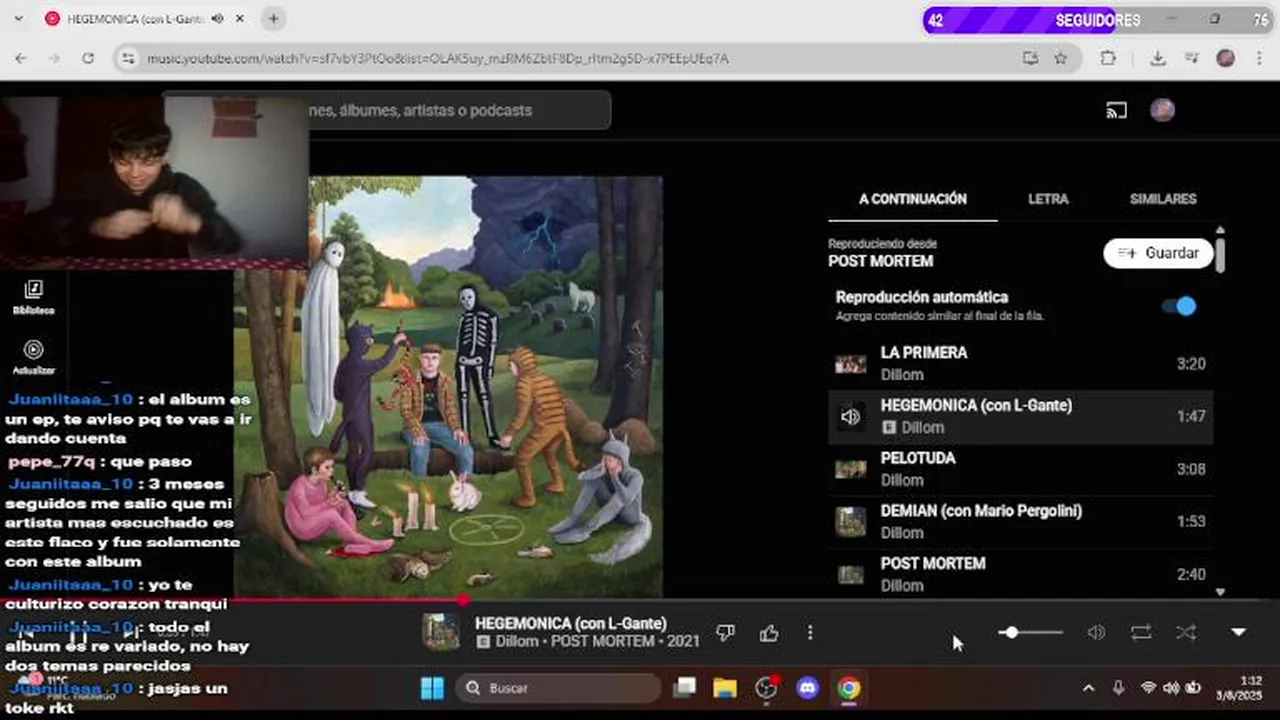Open the Windows Start menu
Screen dimensions: 1280x720
click(x=432, y=688)
